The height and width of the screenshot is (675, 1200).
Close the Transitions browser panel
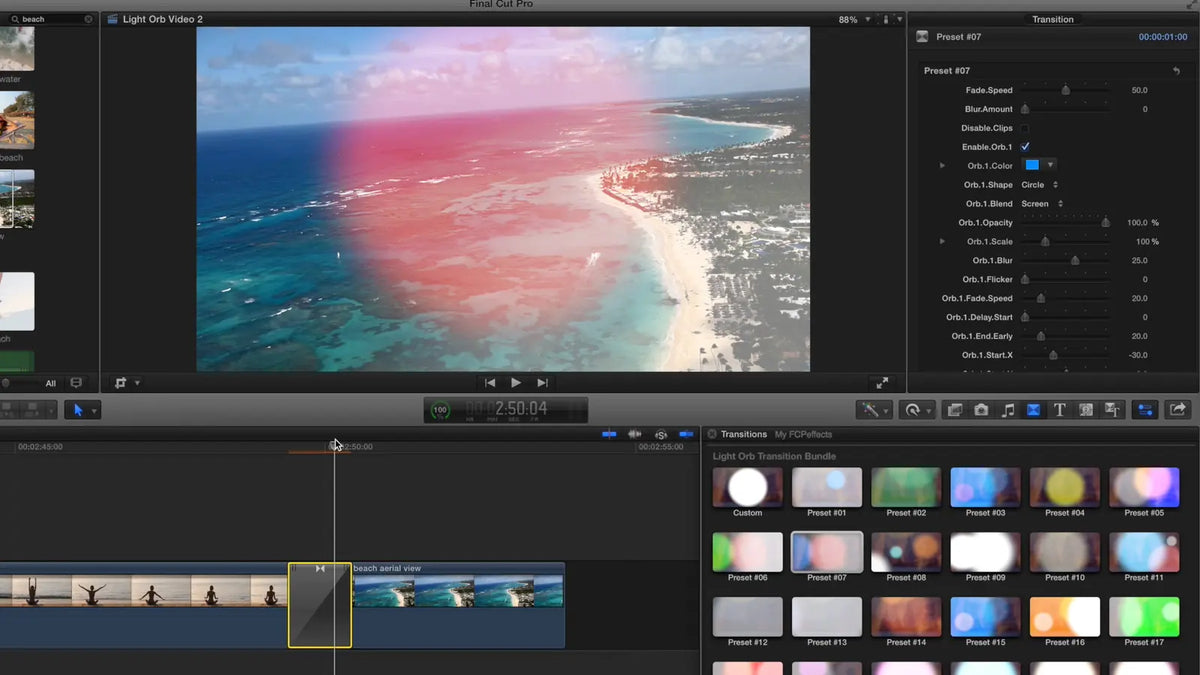pyautogui.click(x=712, y=434)
